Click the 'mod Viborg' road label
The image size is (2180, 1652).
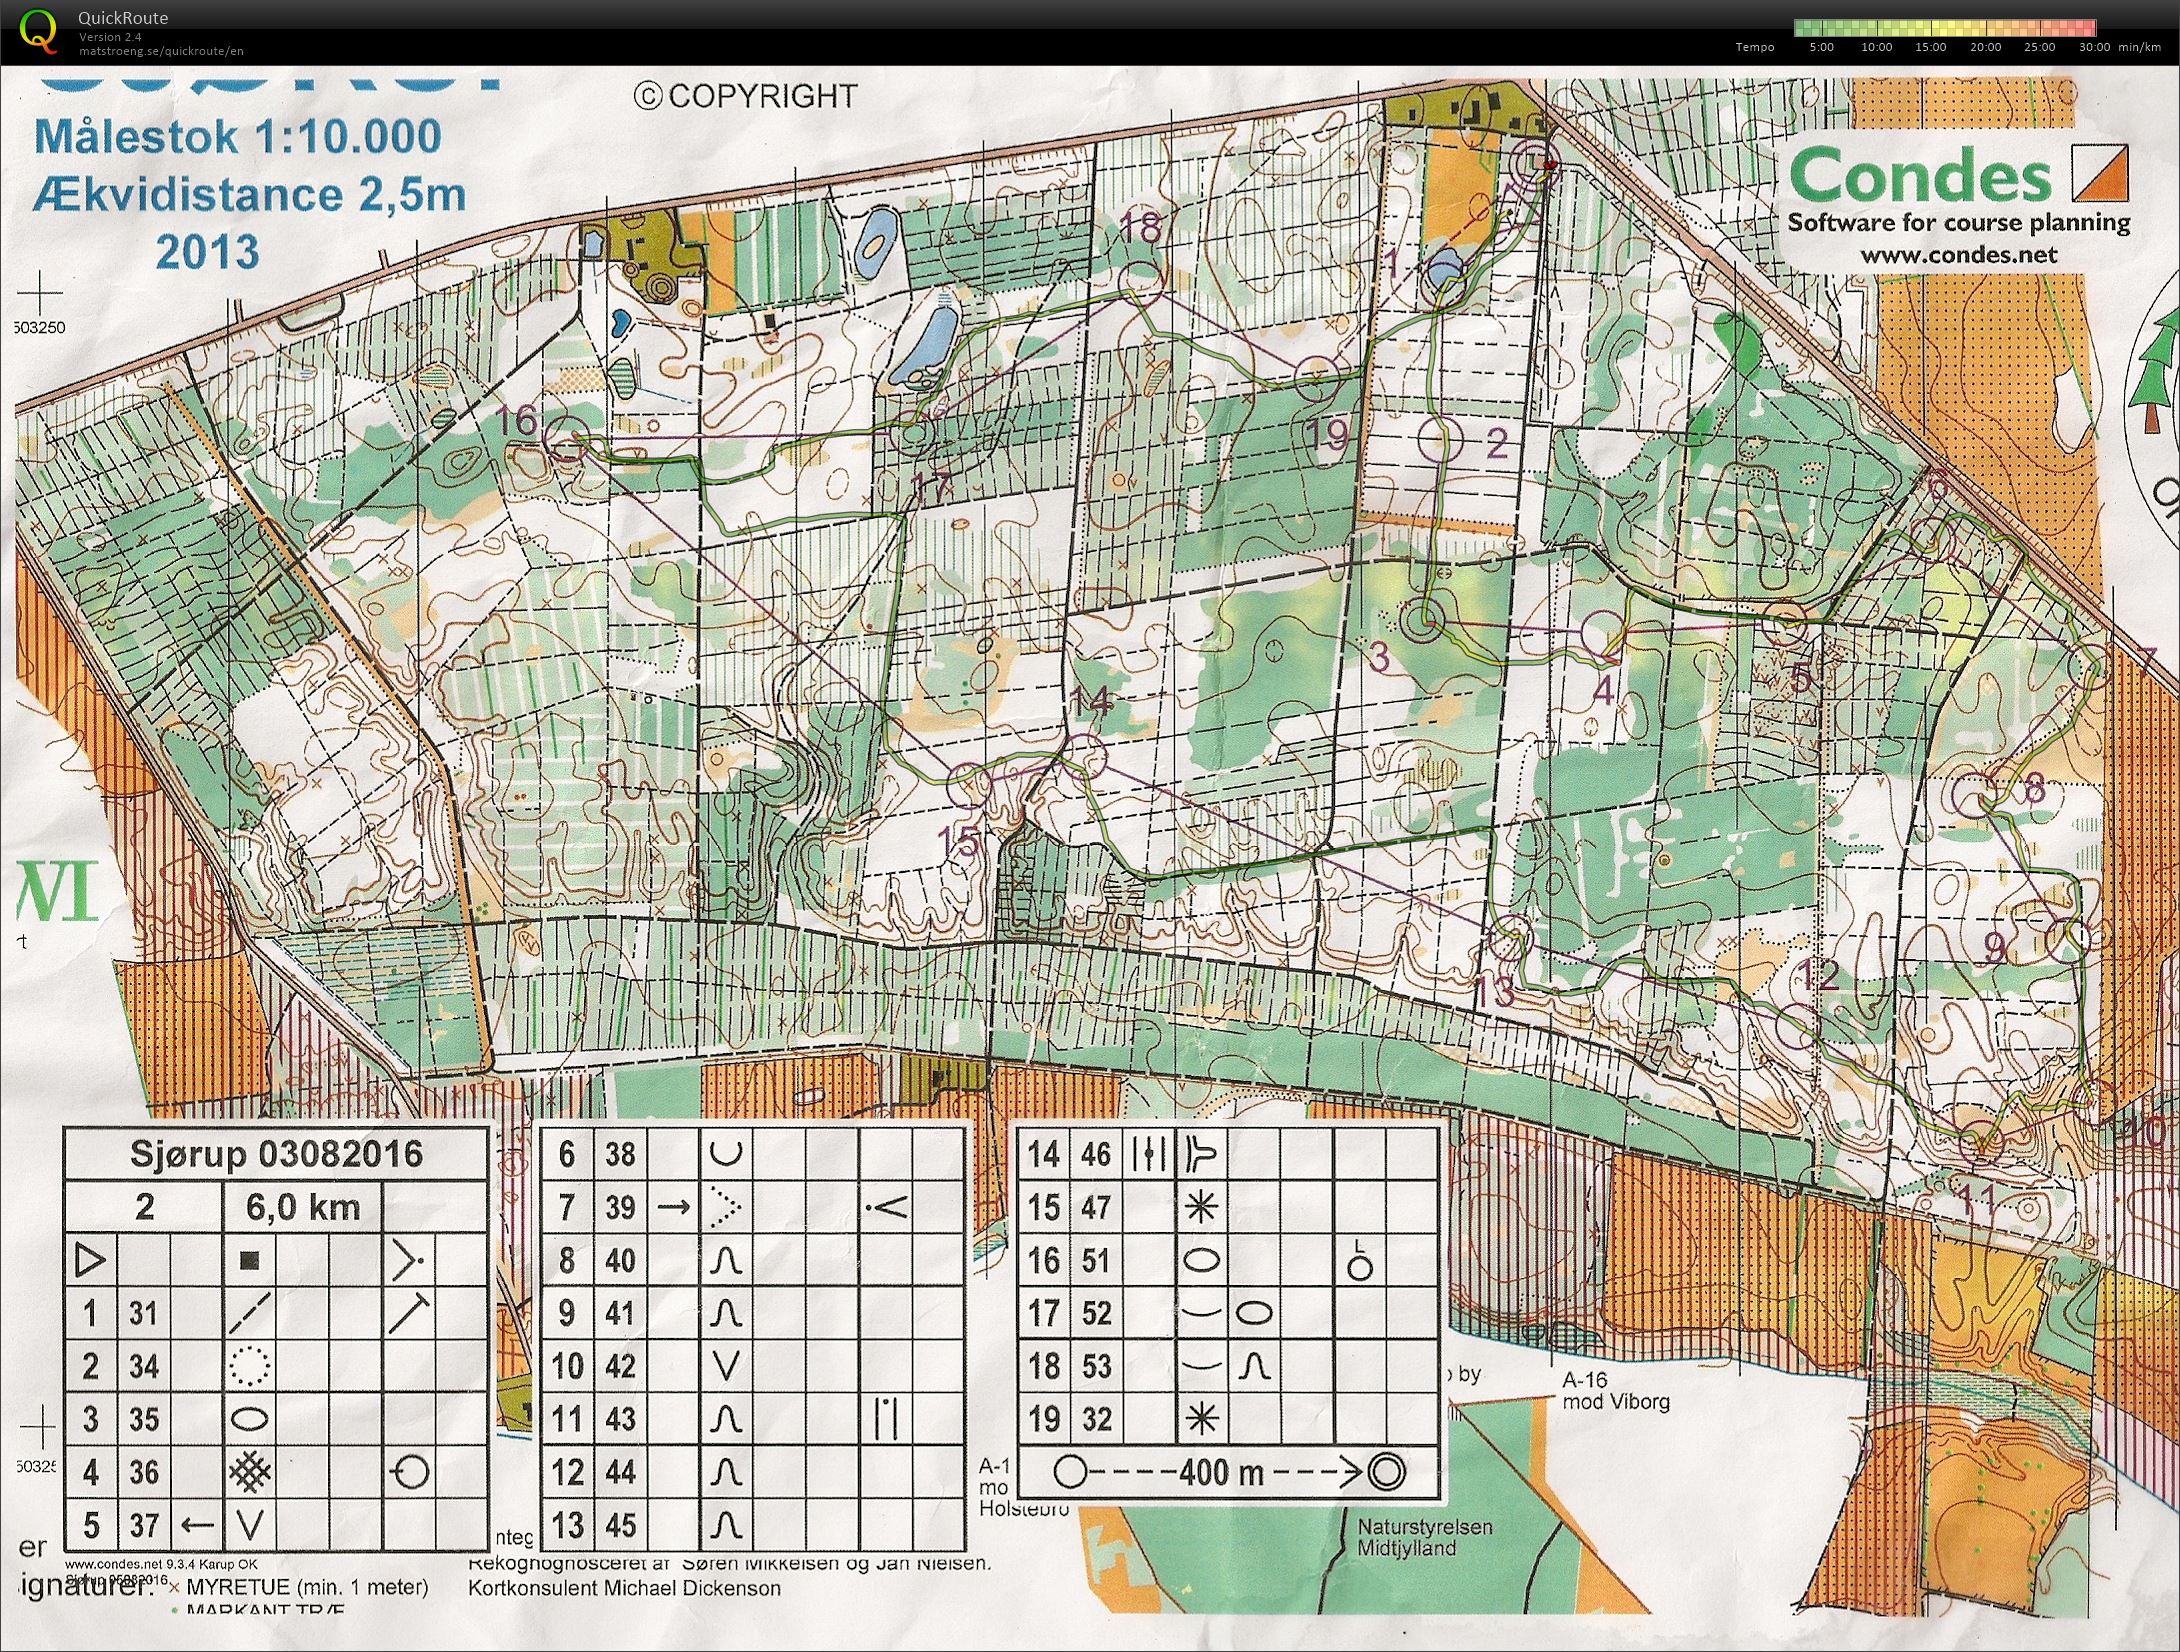[1616, 1401]
